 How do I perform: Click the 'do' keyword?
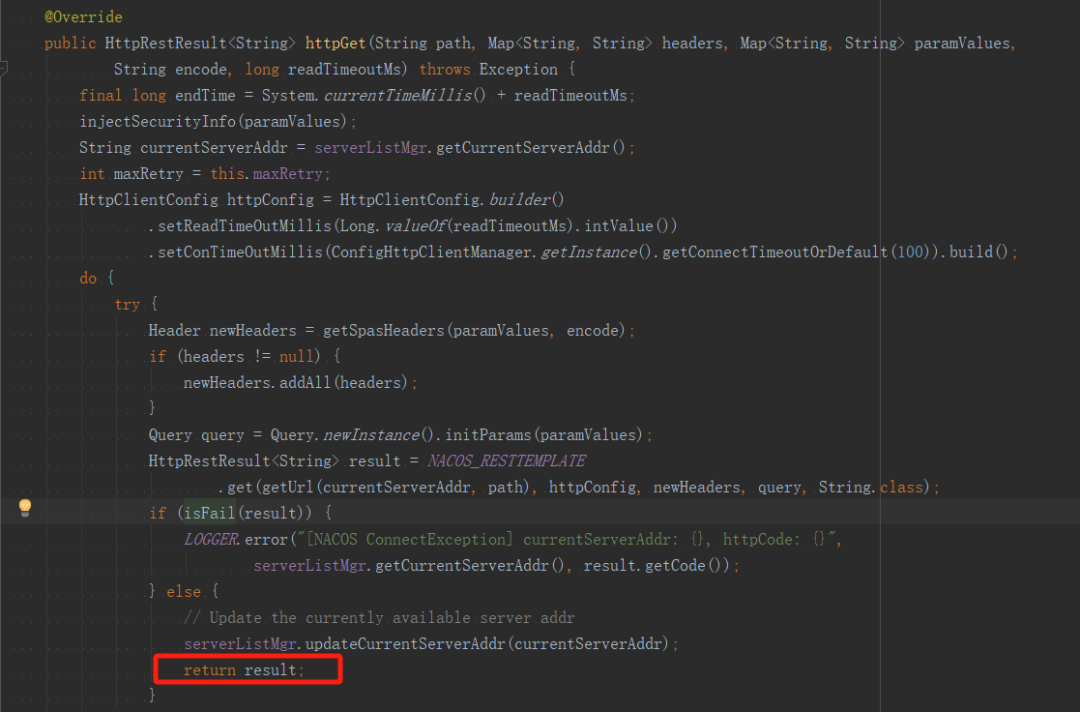point(87,278)
